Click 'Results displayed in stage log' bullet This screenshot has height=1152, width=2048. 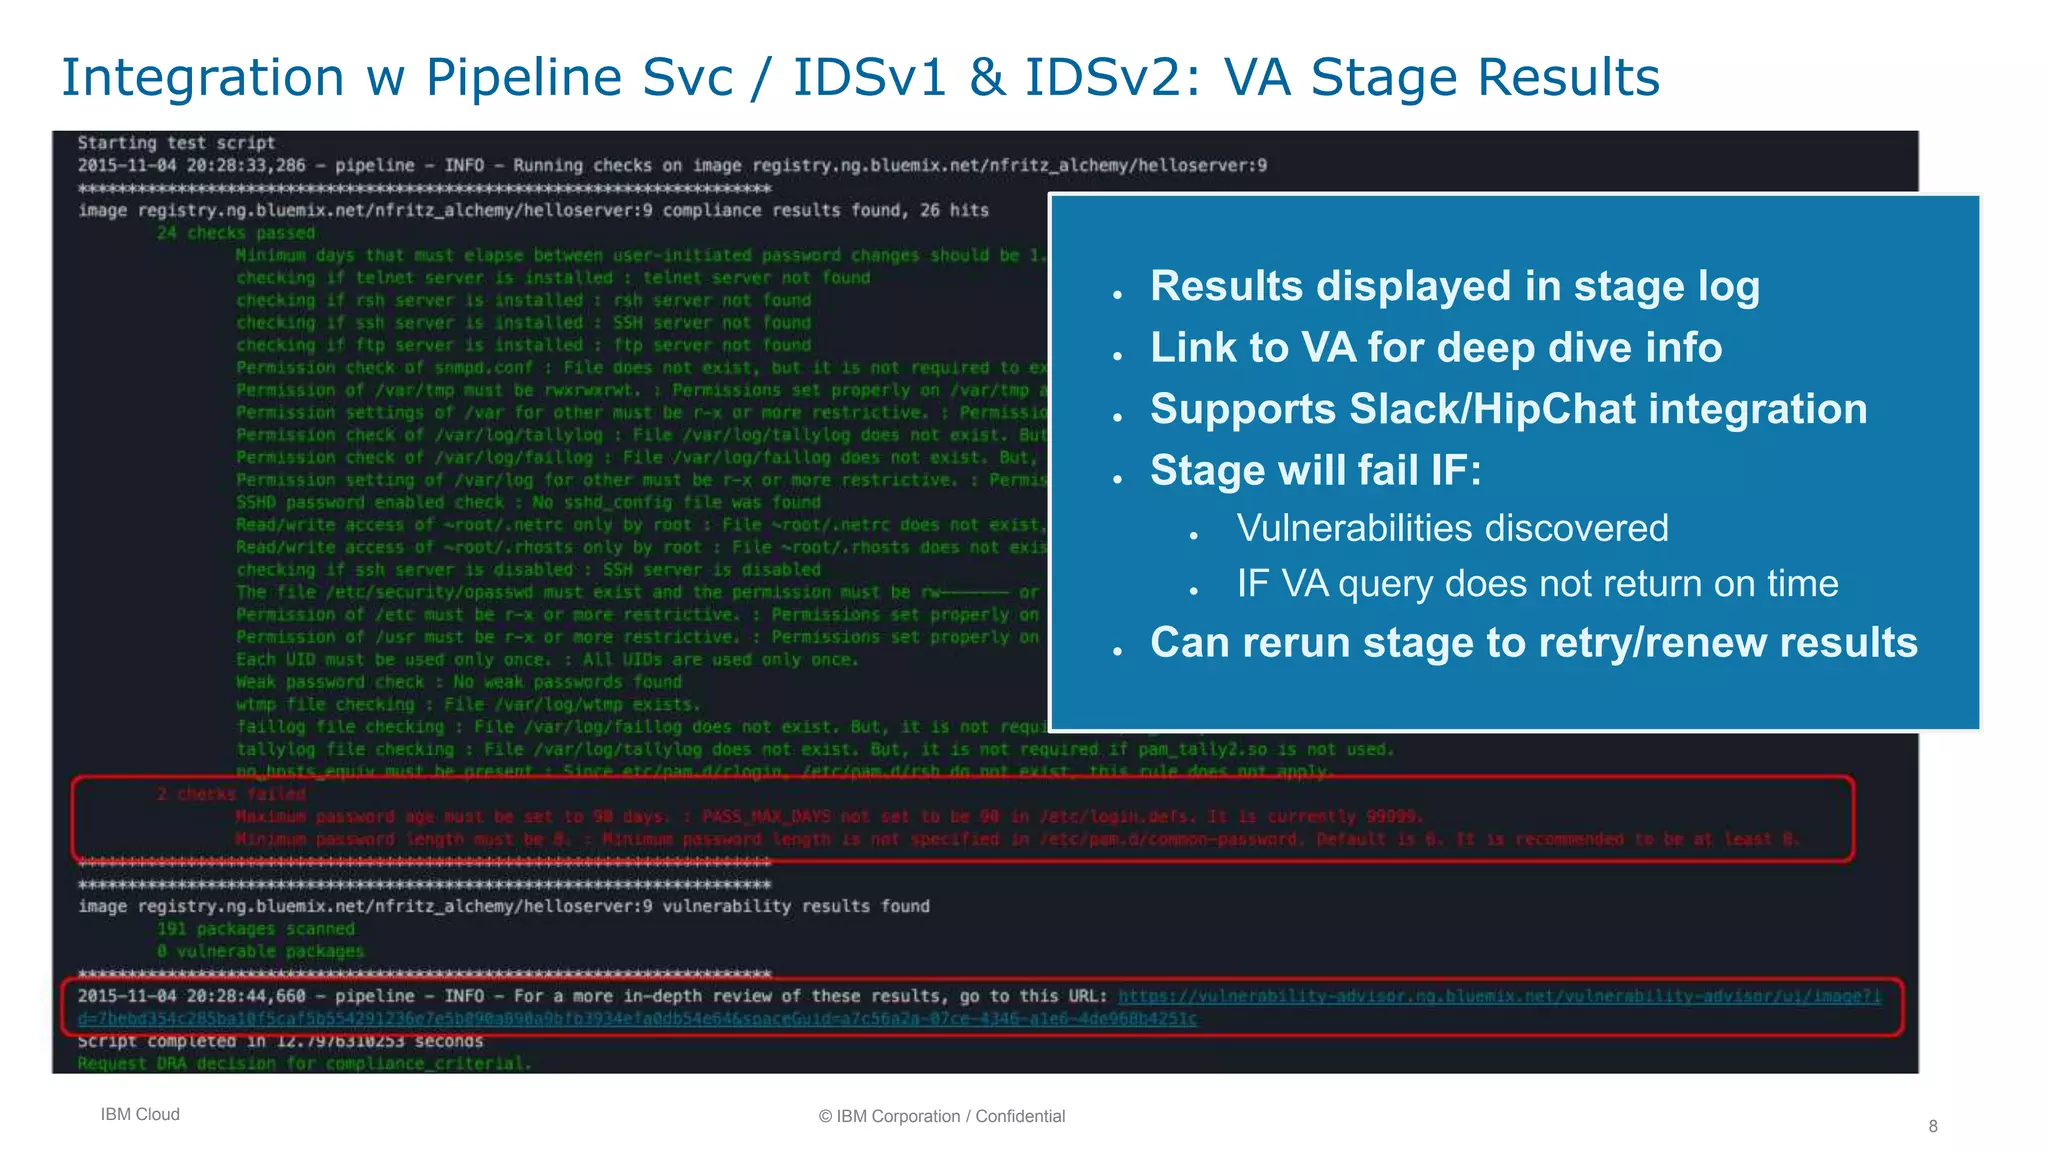(x=1454, y=286)
